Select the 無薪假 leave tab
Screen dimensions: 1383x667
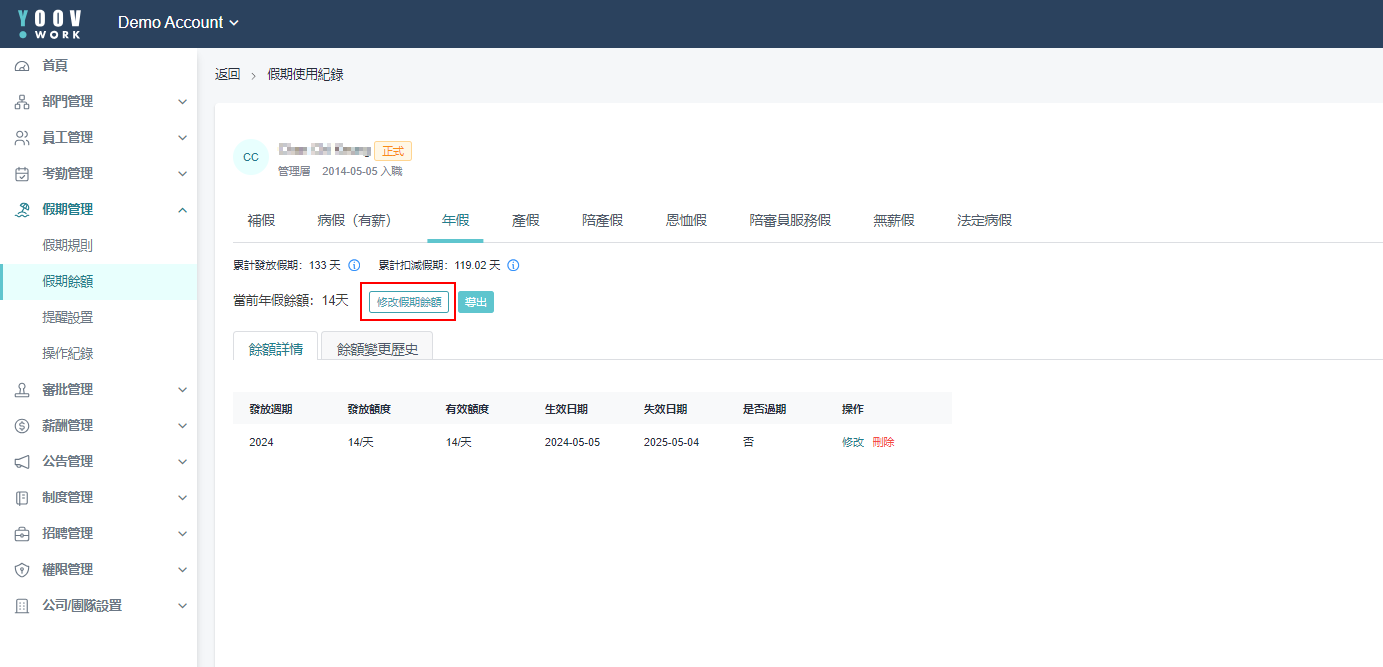[893, 221]
